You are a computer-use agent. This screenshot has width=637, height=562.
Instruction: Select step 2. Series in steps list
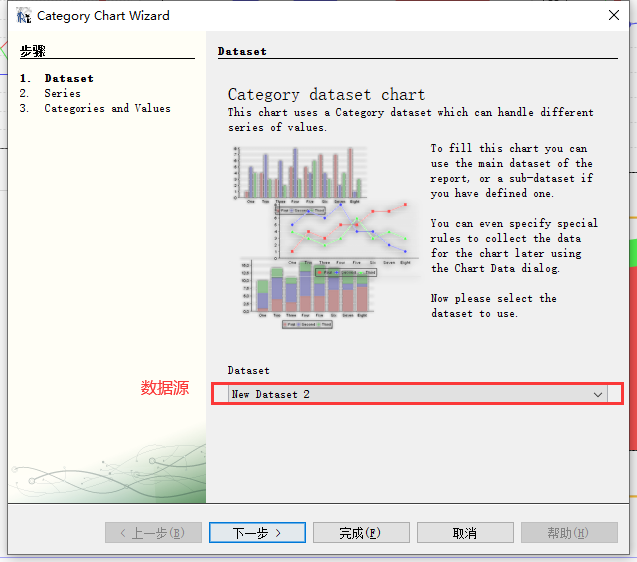click(50, 93)
